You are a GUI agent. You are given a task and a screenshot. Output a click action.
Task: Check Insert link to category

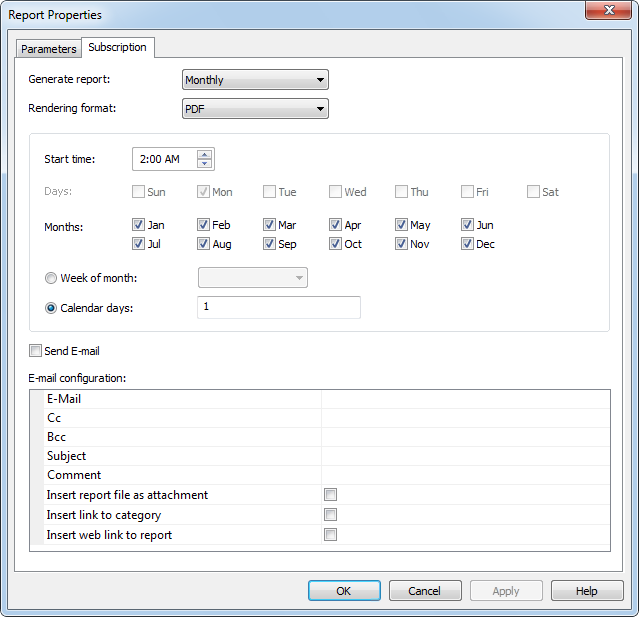[331, 515]
